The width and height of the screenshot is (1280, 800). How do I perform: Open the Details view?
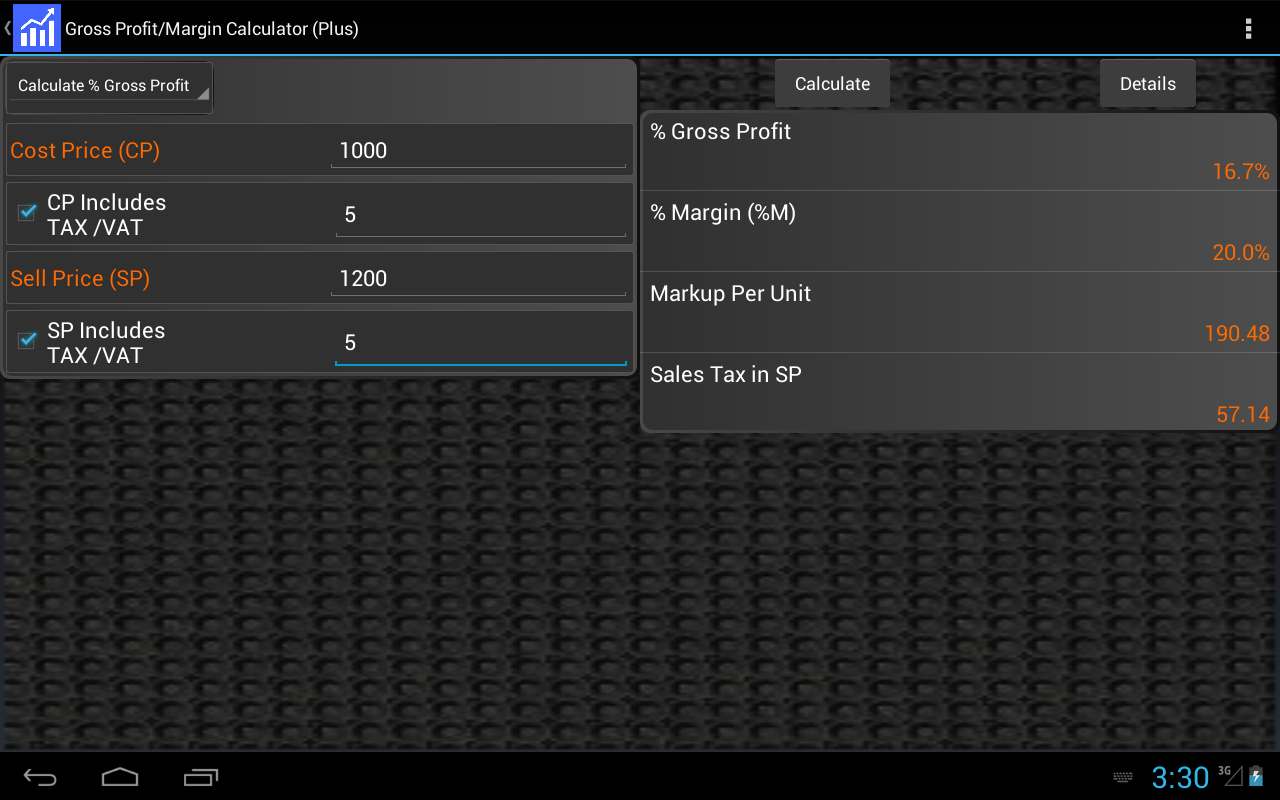[x=1147, y=83]
